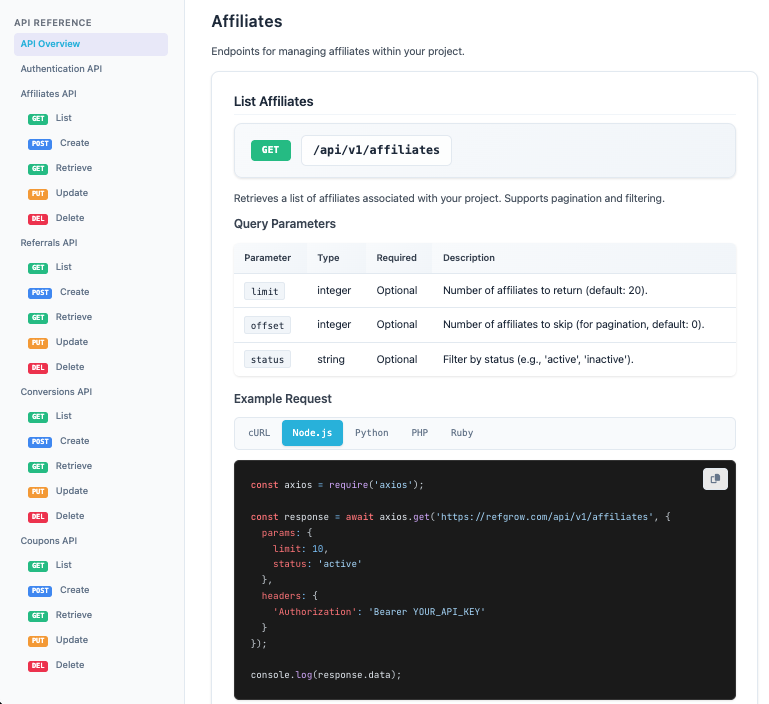This screenshot has height=704, width=769.
Task: Click the /api/v1/affiliates endpoint path
Action: [x=376, y=150]
